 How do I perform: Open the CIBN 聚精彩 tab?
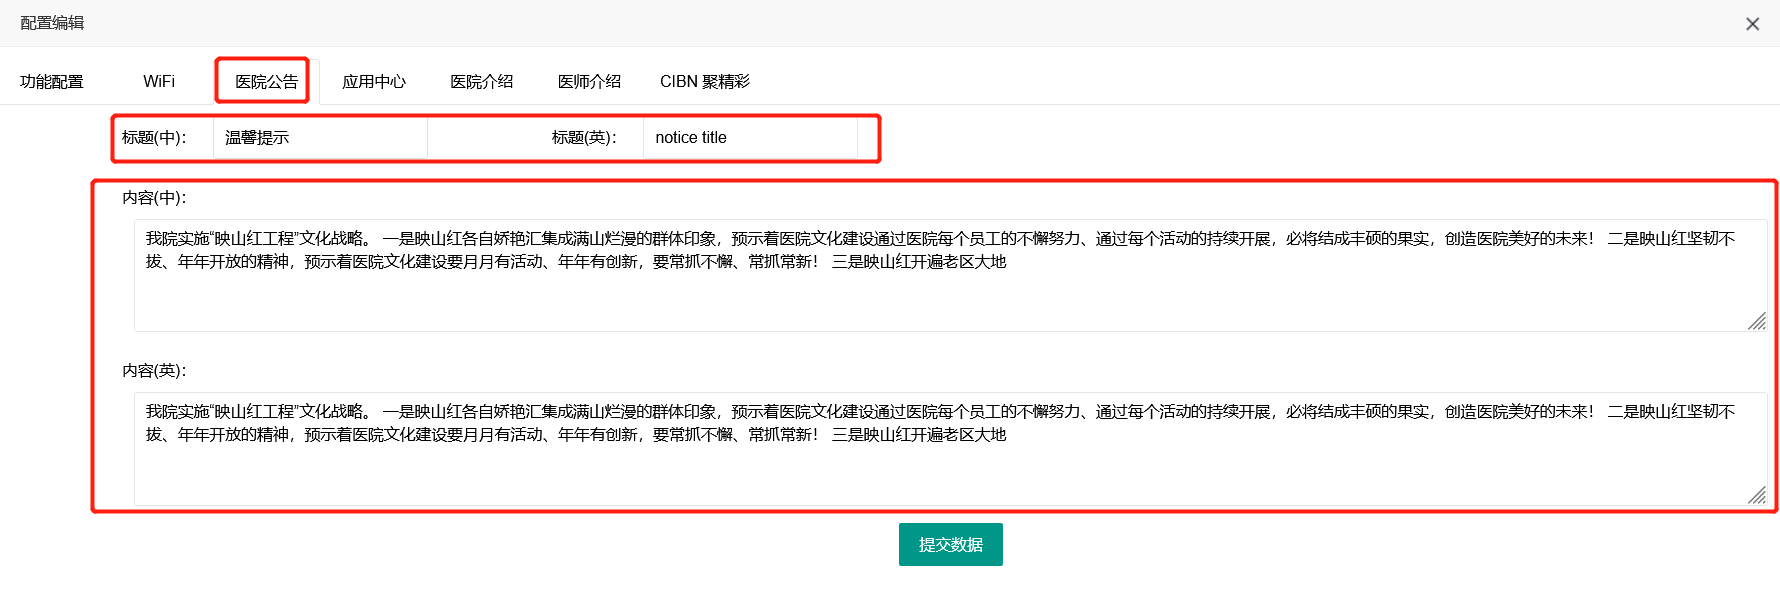coord(704,82)
